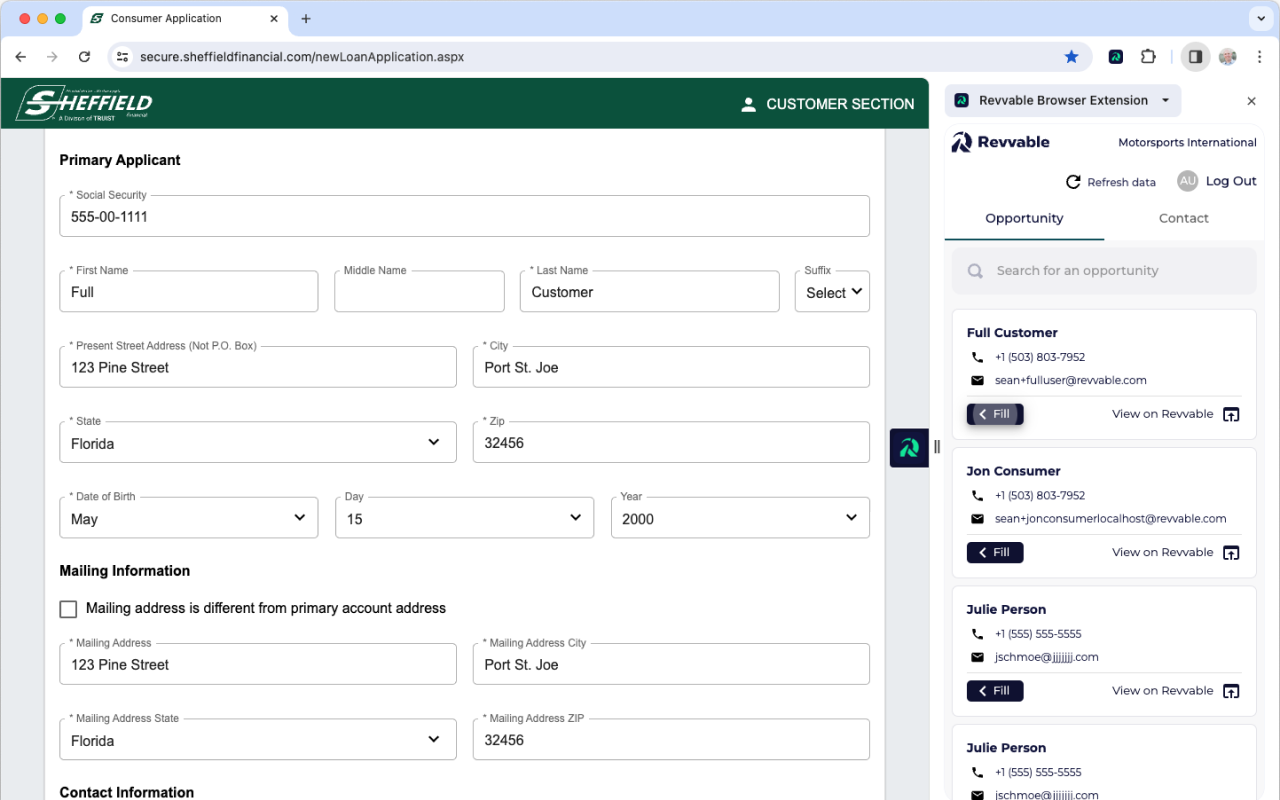Open the Suffix dropdown

832,292
